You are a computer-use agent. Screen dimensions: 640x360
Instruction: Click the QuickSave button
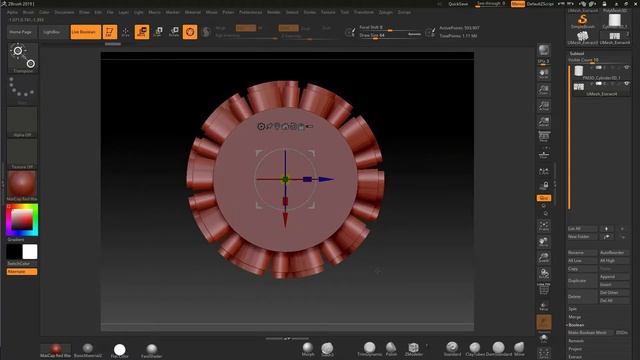click(458, 4)
